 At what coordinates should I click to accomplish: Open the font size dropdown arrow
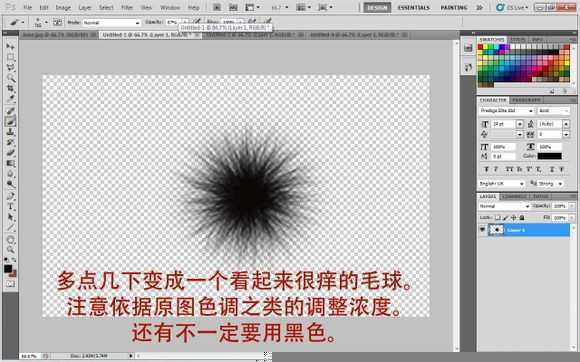[x=520, y=124]
